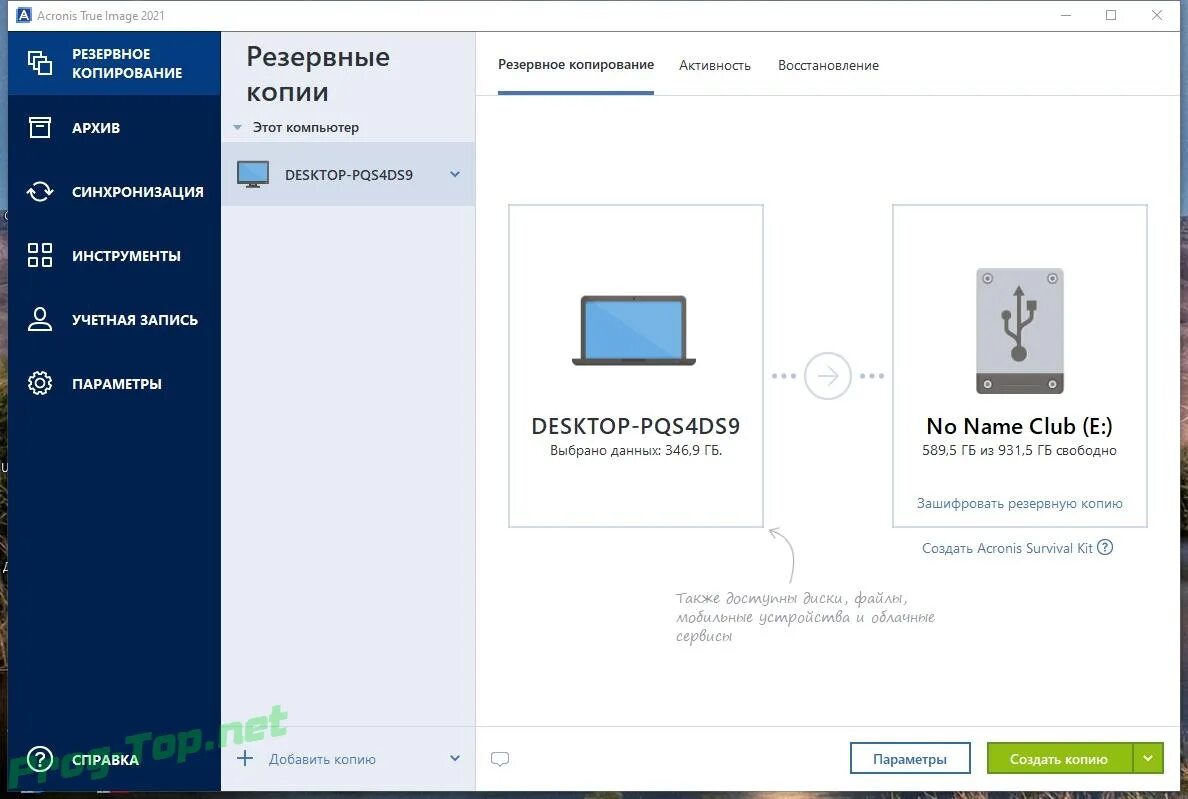Click the Acronis app logo in title bar
Image resolution: width=1188 pixels, height=799 pixels.
click(23, 15)
